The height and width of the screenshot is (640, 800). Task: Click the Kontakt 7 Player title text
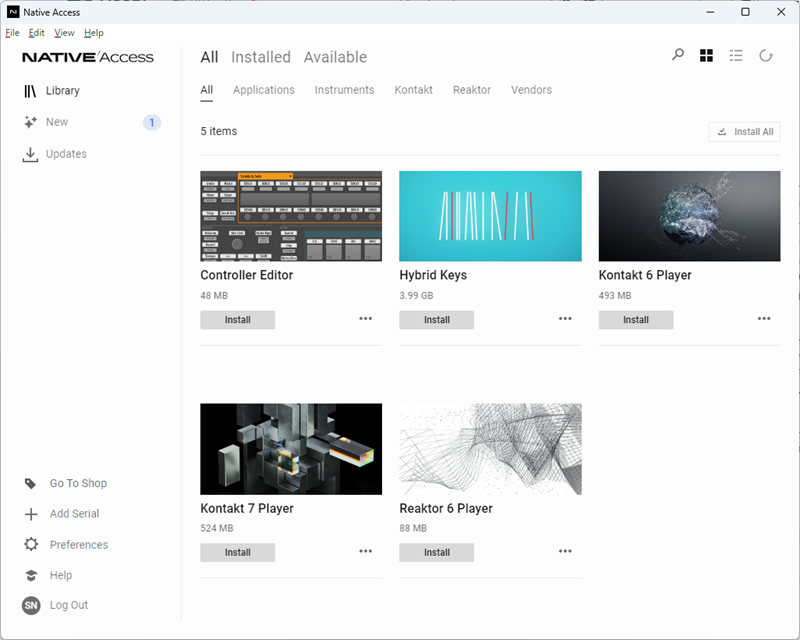[247, 508]
